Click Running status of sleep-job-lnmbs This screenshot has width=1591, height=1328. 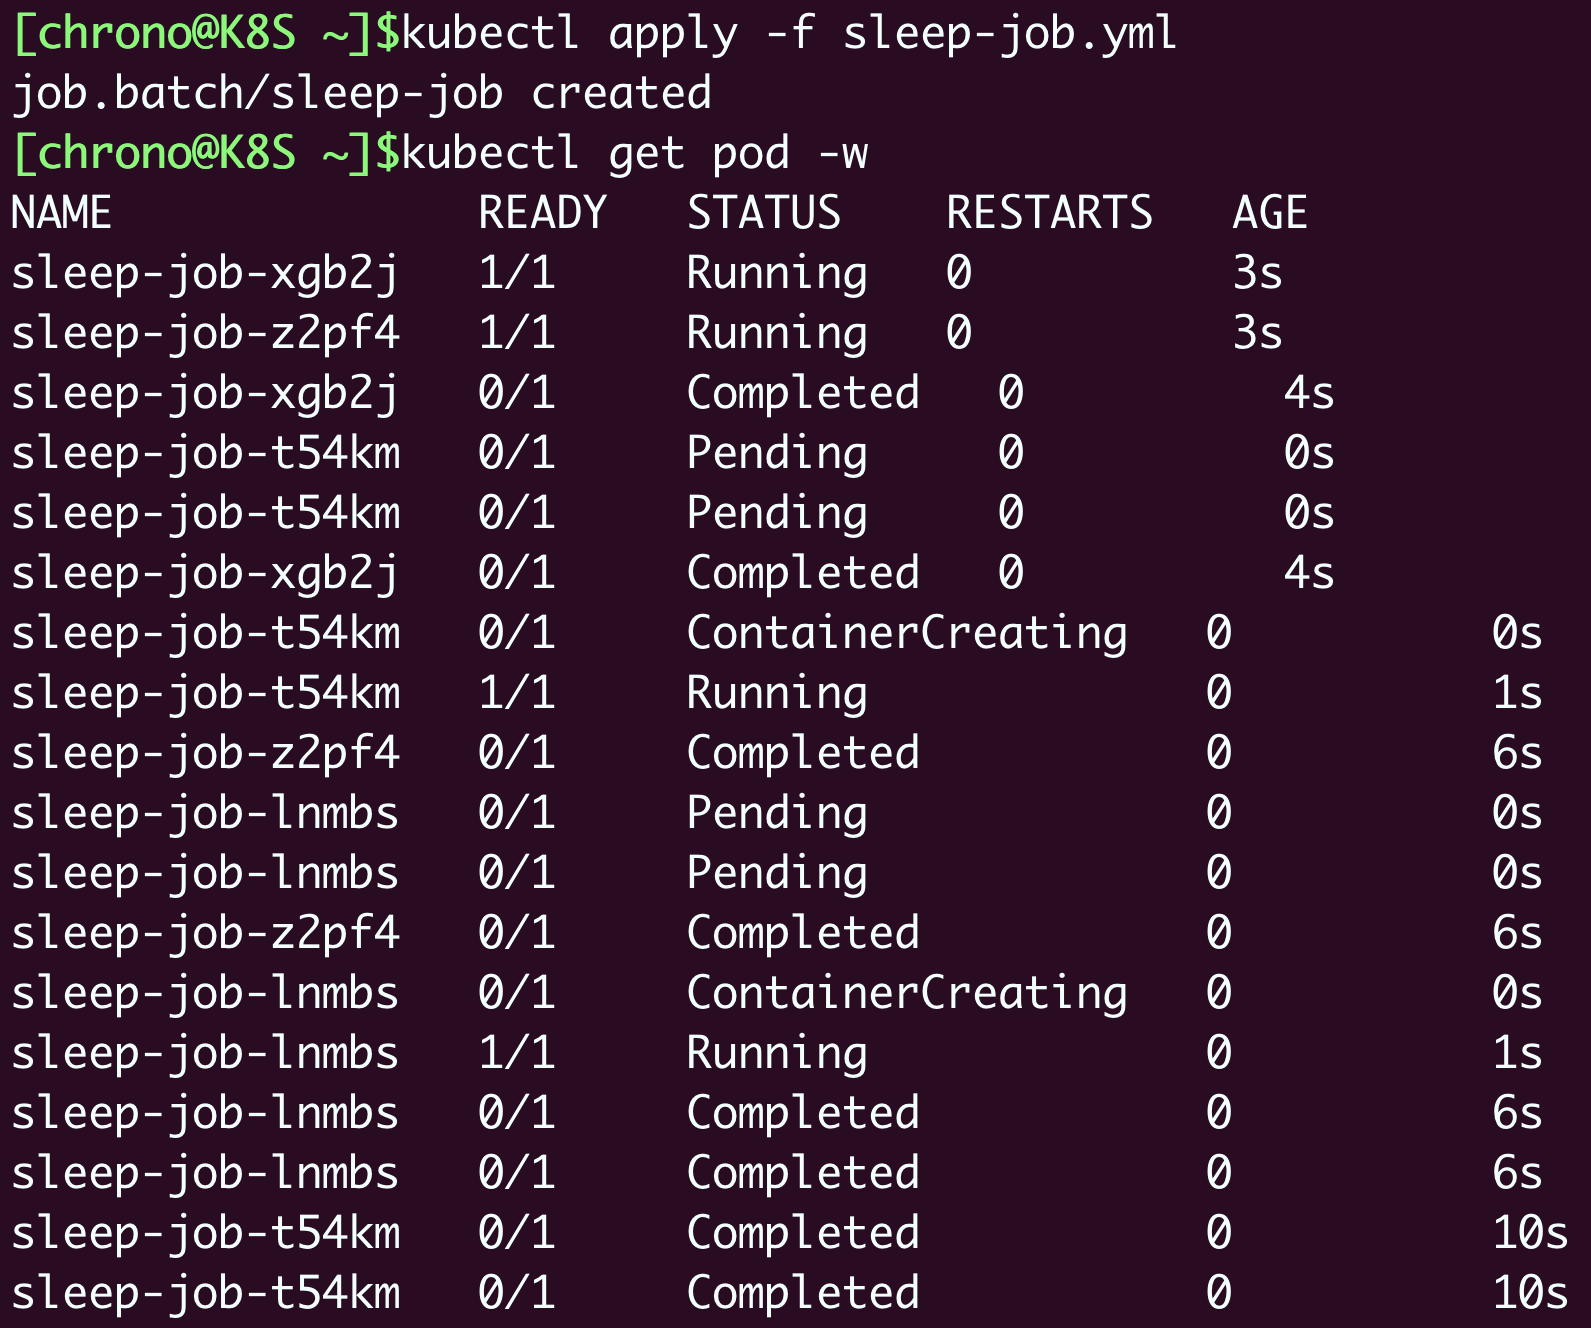pyautogui.click(x=777, y=1054)
